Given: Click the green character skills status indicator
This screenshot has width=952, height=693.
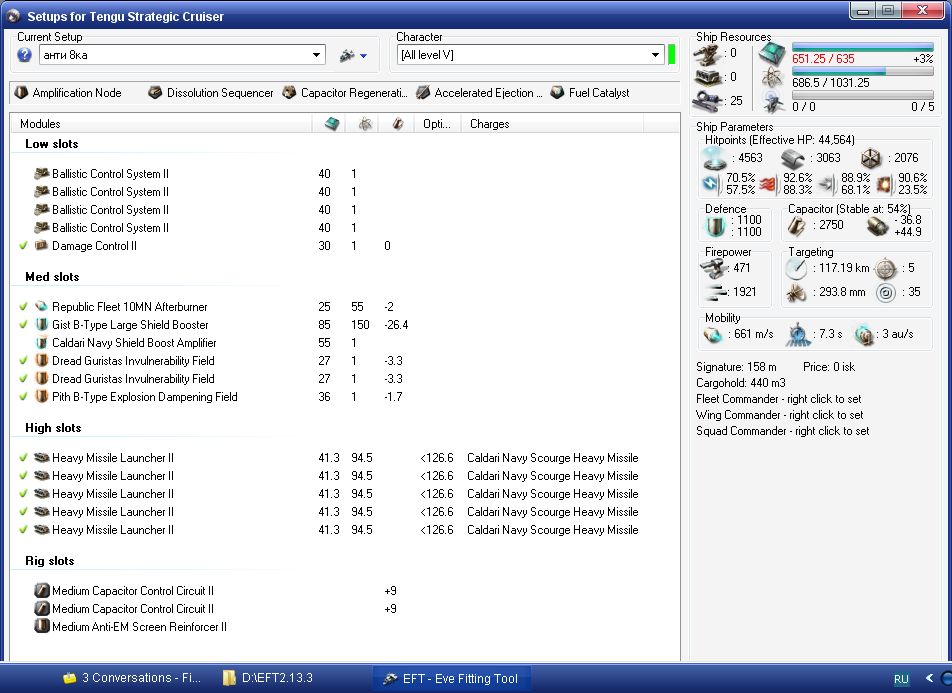Looking at the screenshot, I should pyautogui.click(x=672, y=55).
